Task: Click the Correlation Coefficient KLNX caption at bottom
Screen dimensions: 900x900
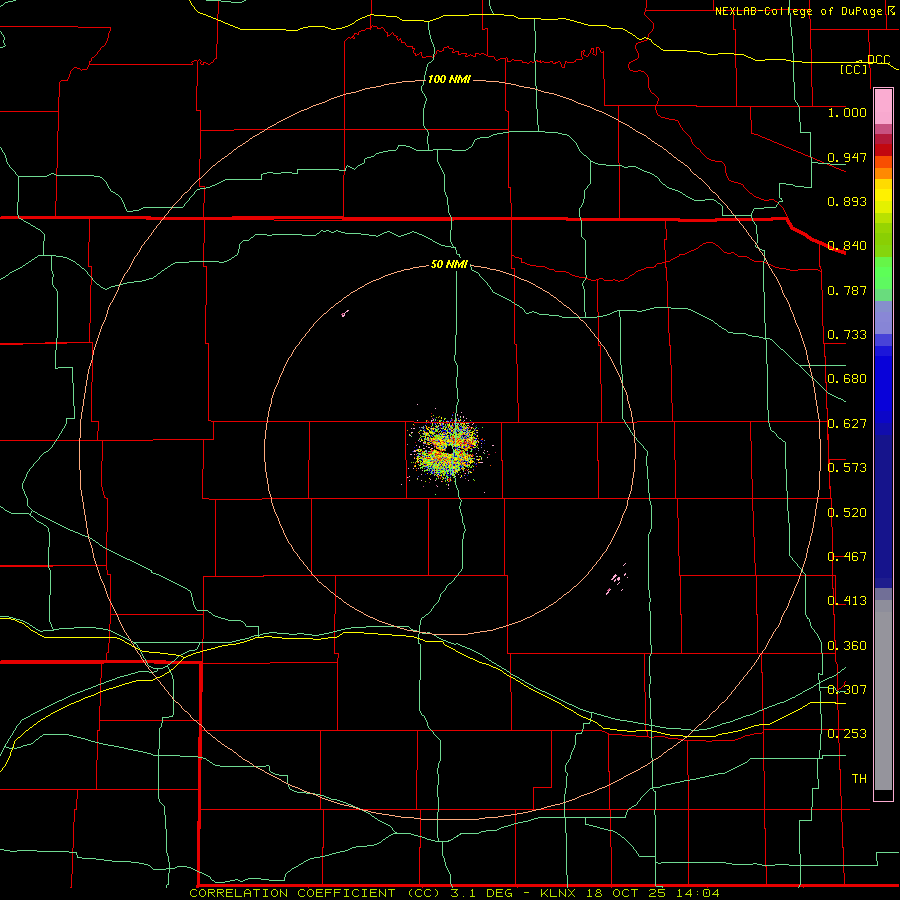Action: click(454, 893)
